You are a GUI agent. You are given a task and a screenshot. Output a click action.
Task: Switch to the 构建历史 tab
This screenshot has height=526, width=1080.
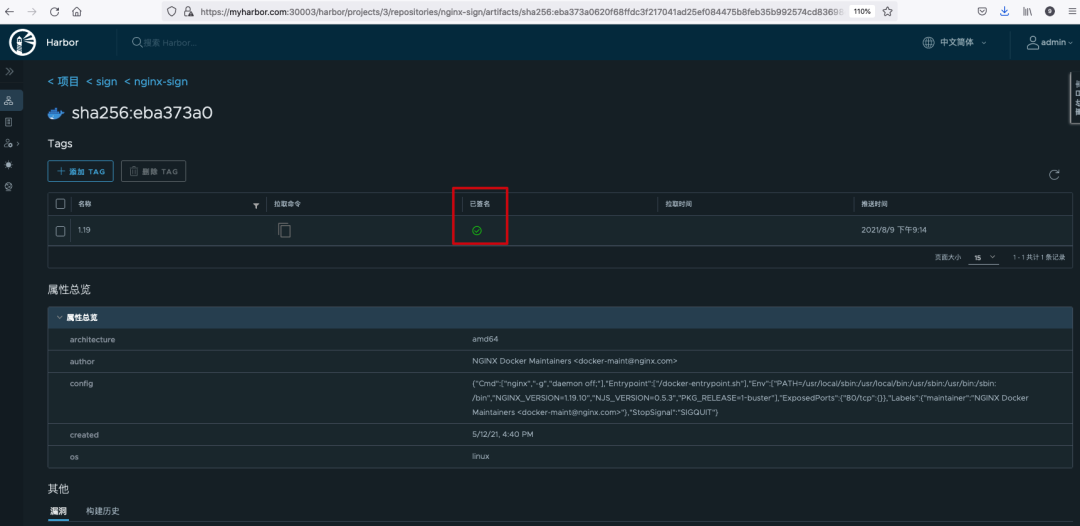tap(103, 512)
